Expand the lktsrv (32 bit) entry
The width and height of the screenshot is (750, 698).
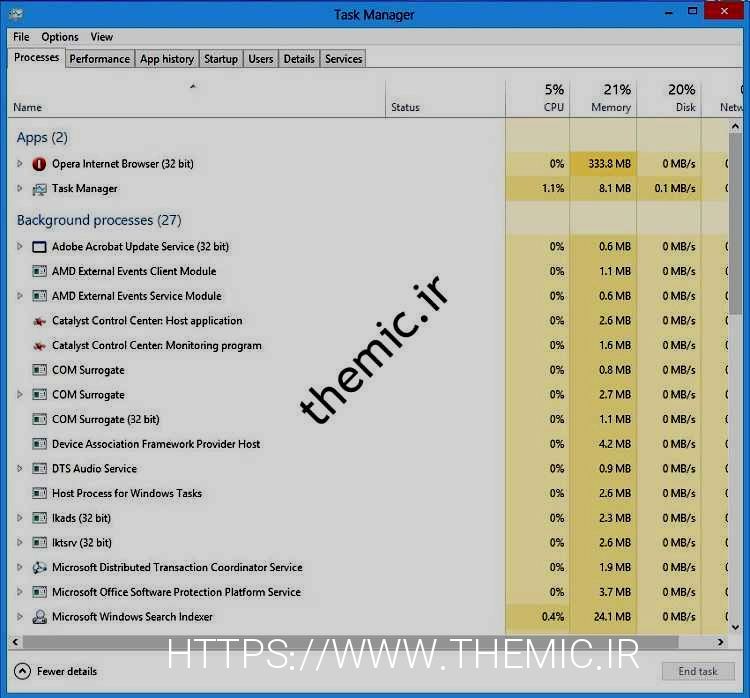pyautogui.click(x=20, y=543)
